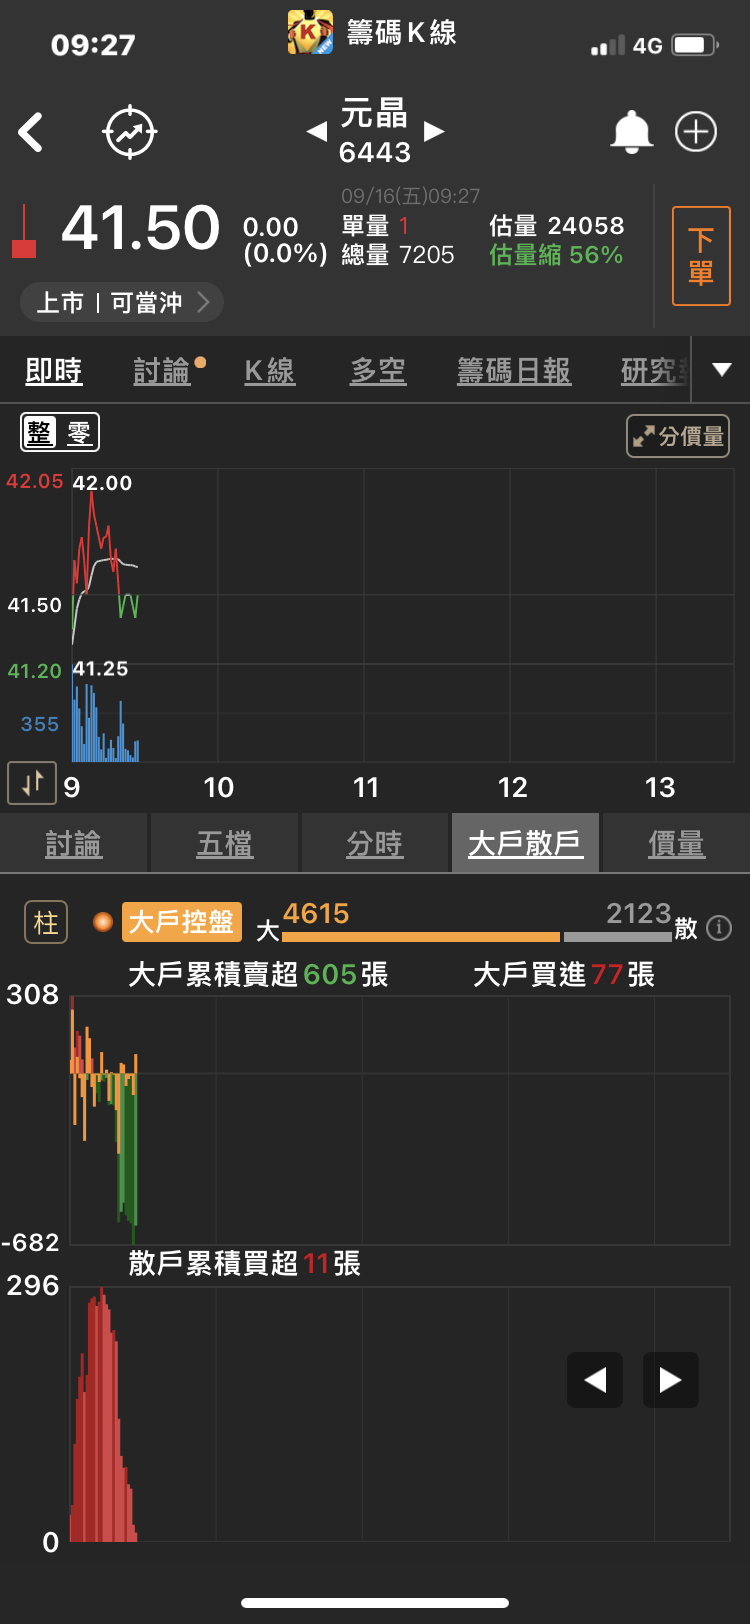Image resolution: width=750 pixels, height=1624 pixels.
Task: Toggle the 整/零 lot switch
Action: (x=60, y=433)
